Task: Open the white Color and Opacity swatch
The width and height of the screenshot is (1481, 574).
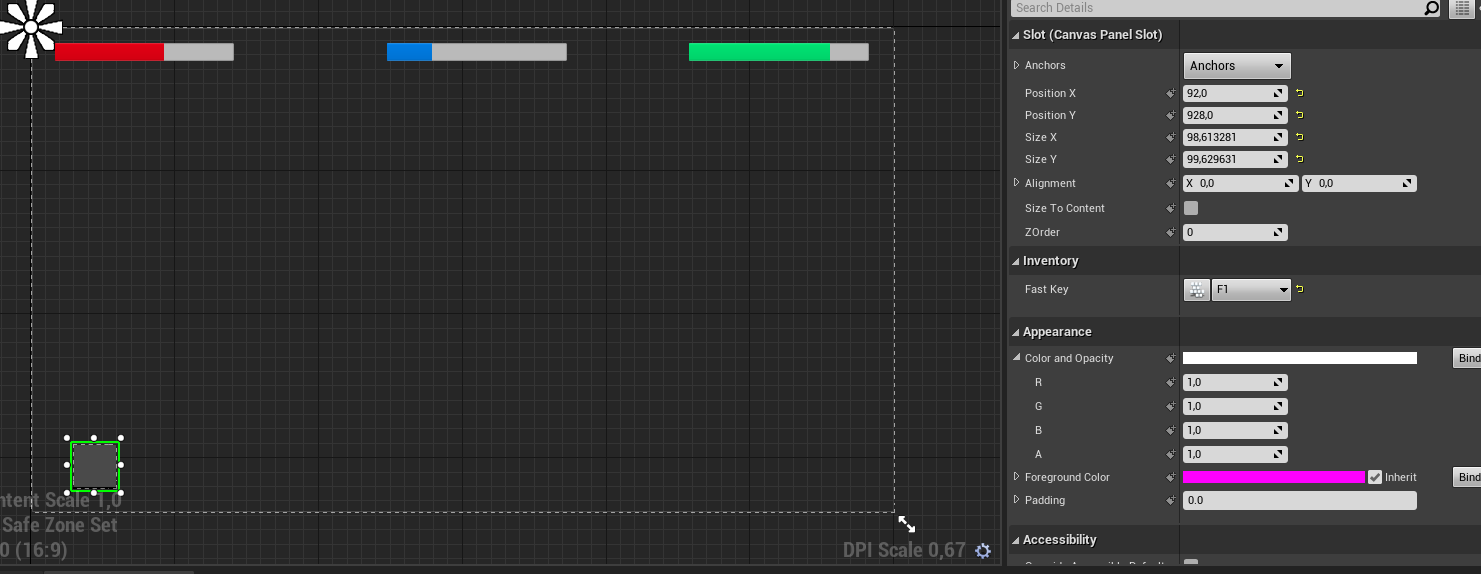Action: click(x=1300, y=358)
